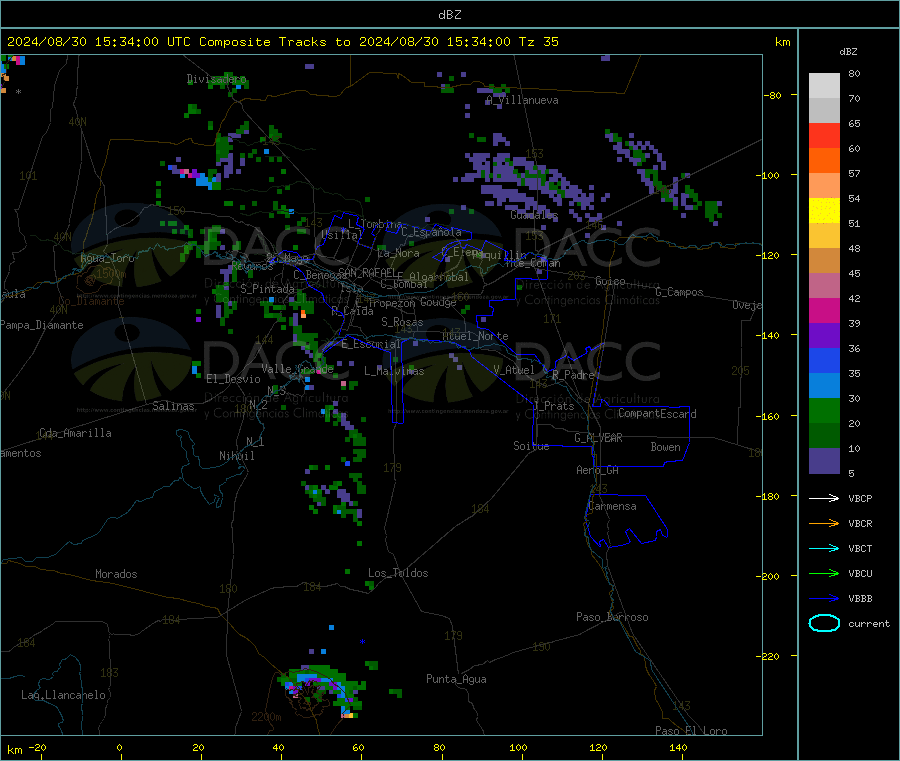Click the orange VBCR arrow legend icon
Viewport: 900px width, 761px height.
pyautogui.click(x=824, y=523)
